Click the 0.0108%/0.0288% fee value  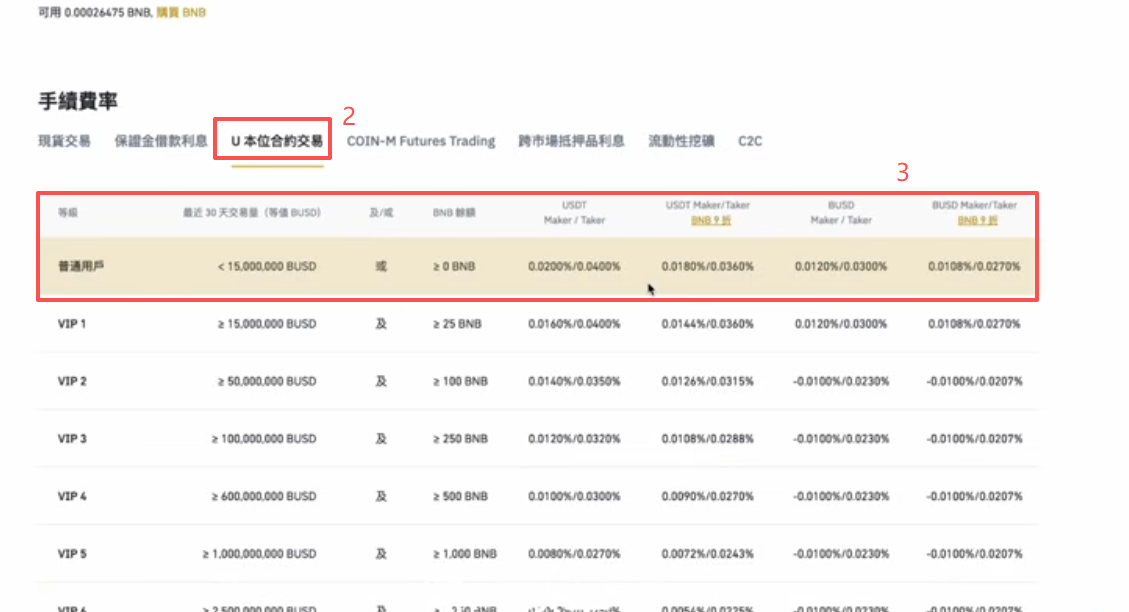click(708, 438)
